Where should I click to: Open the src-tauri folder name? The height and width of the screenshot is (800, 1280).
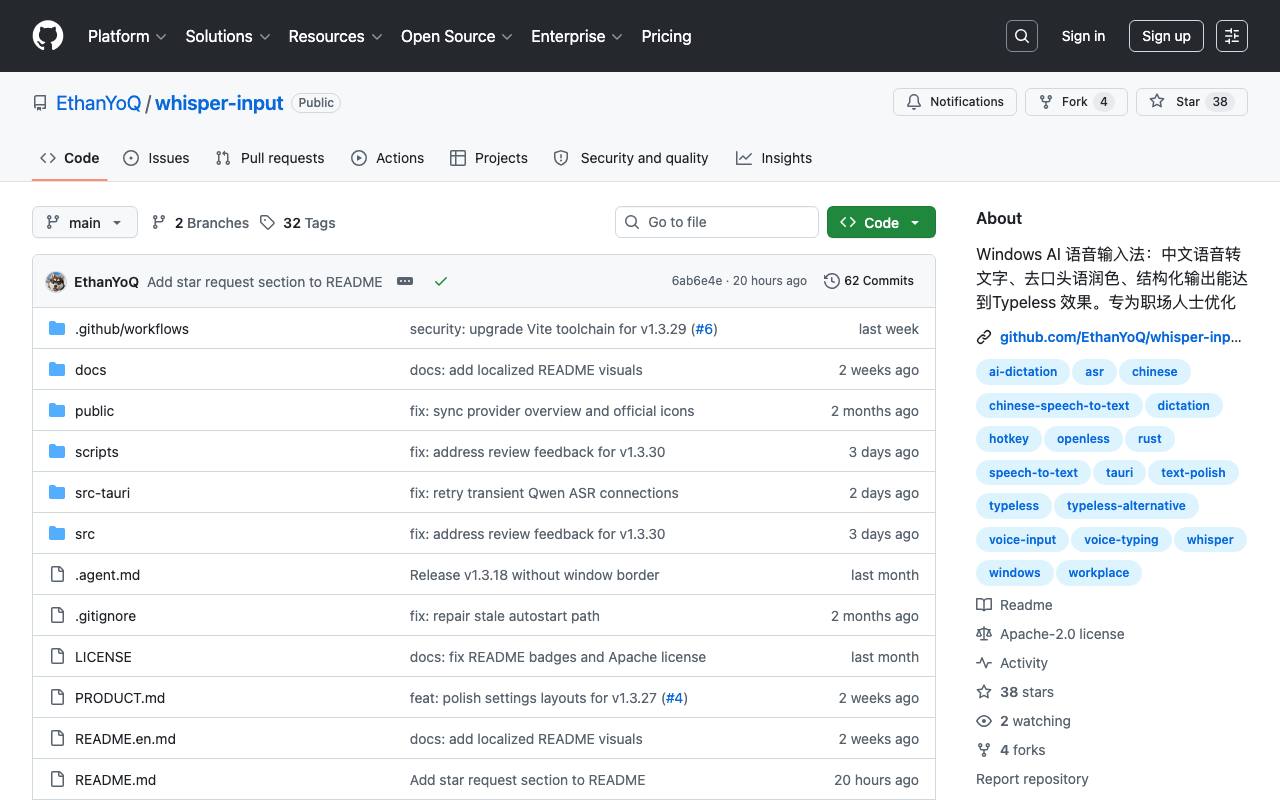pos(102,493)
